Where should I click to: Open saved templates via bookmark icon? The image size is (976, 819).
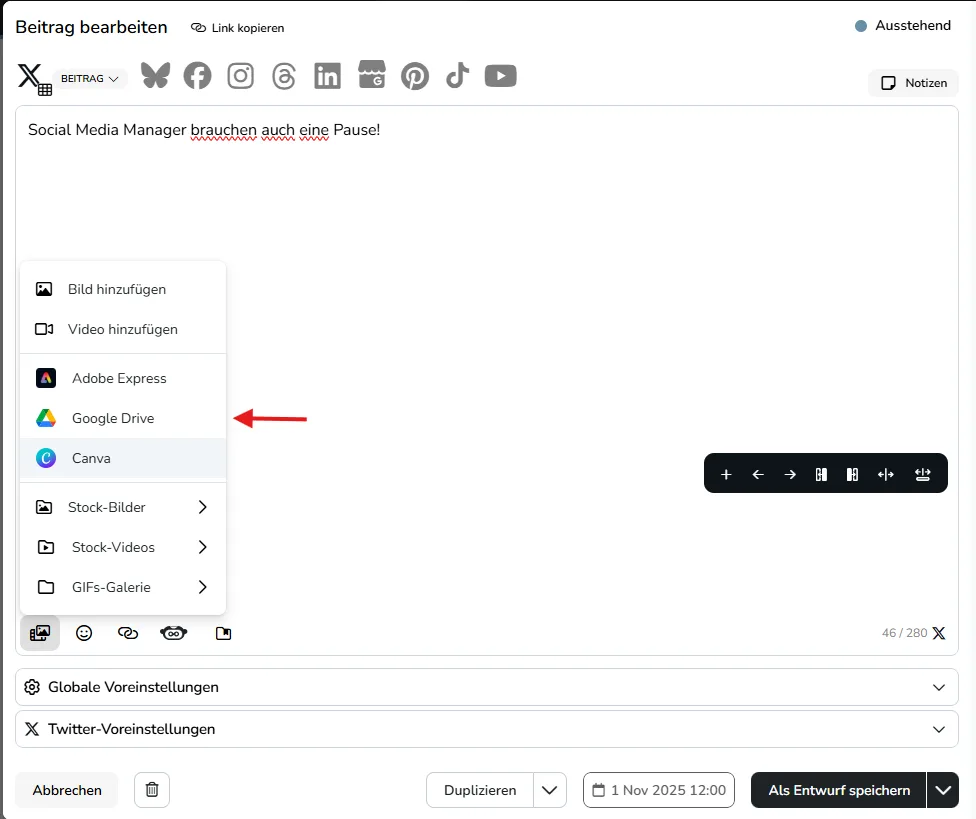click(x=223, y=632)
